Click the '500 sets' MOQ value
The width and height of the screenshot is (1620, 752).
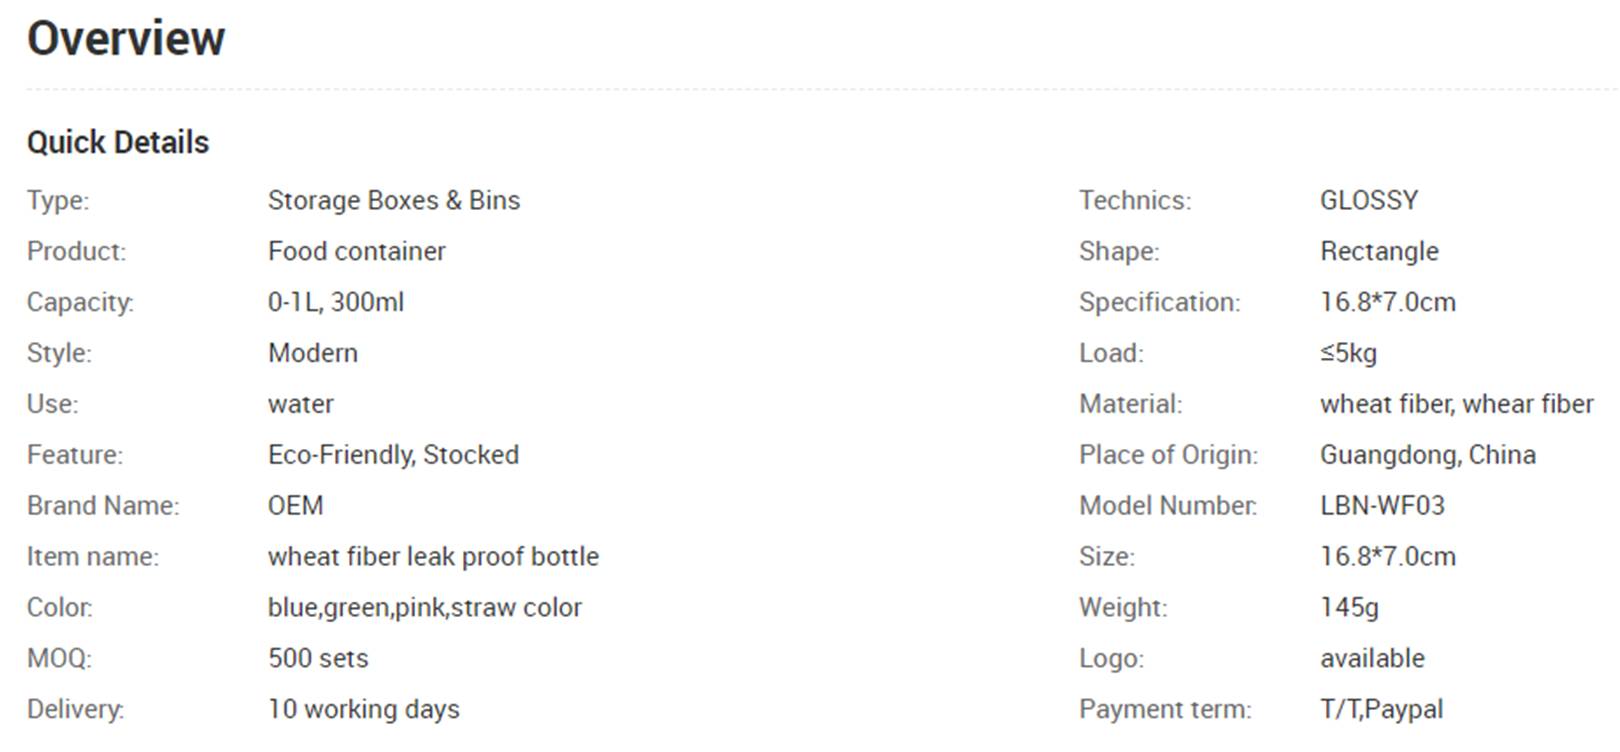coord(318,659)
